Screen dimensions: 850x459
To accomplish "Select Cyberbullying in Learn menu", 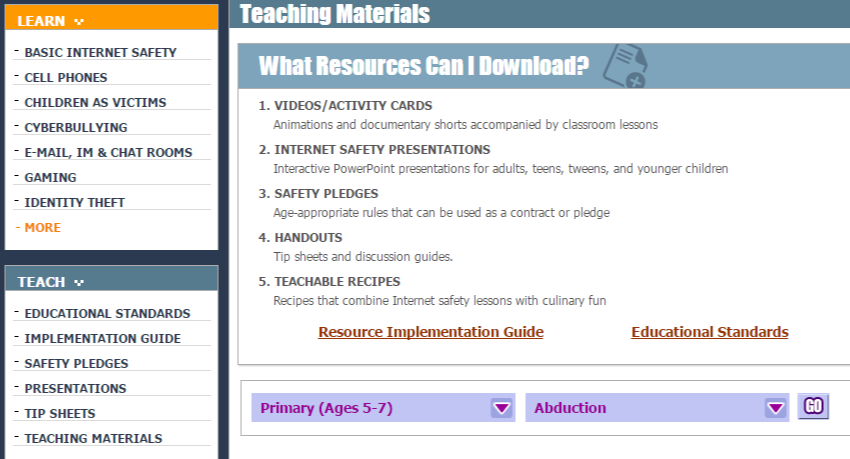I will coord(76,127).
